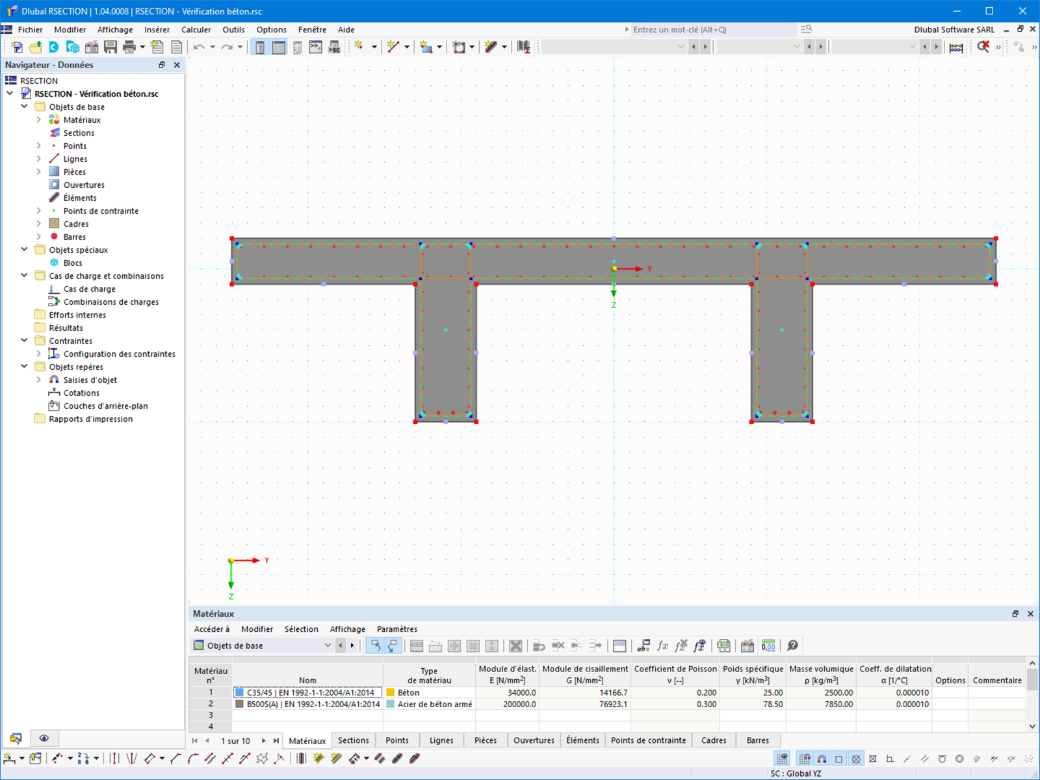Click the units 0.00 icon in the table toolbar
Viewport: 1040px width, 780px height.
pos(769,645)
